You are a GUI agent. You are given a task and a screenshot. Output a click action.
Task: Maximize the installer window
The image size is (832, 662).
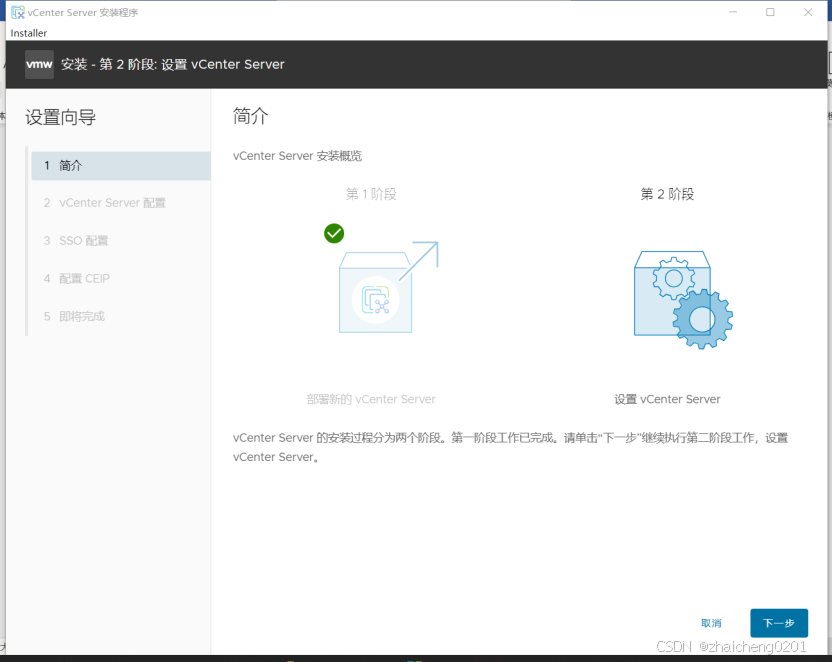click(x=770, y=12)
